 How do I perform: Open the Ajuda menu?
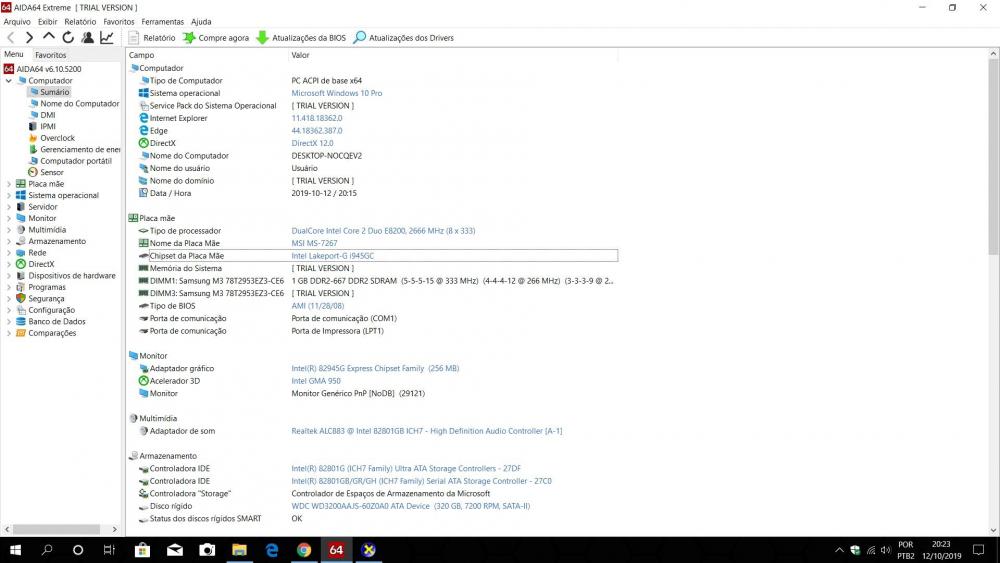point(202,21)
